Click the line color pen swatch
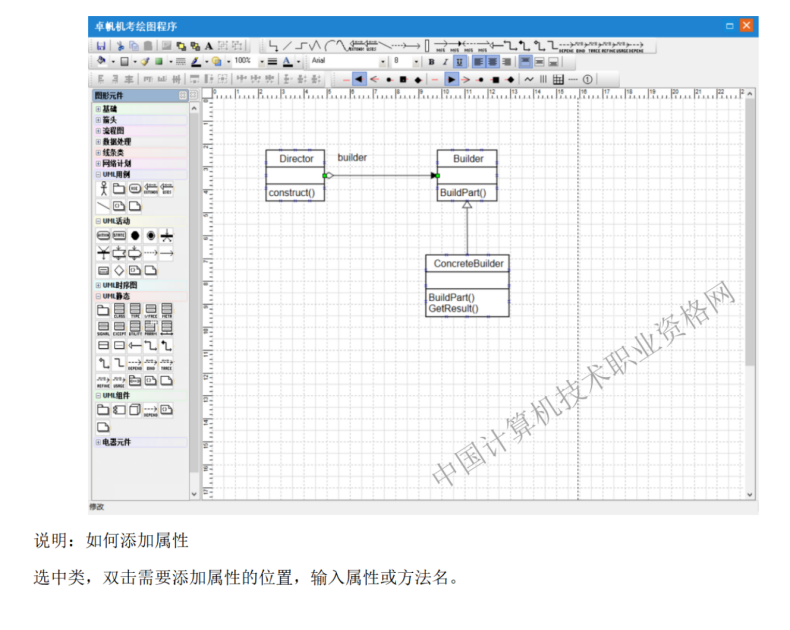This screenshot has width=790, height=630. point(196,61)
